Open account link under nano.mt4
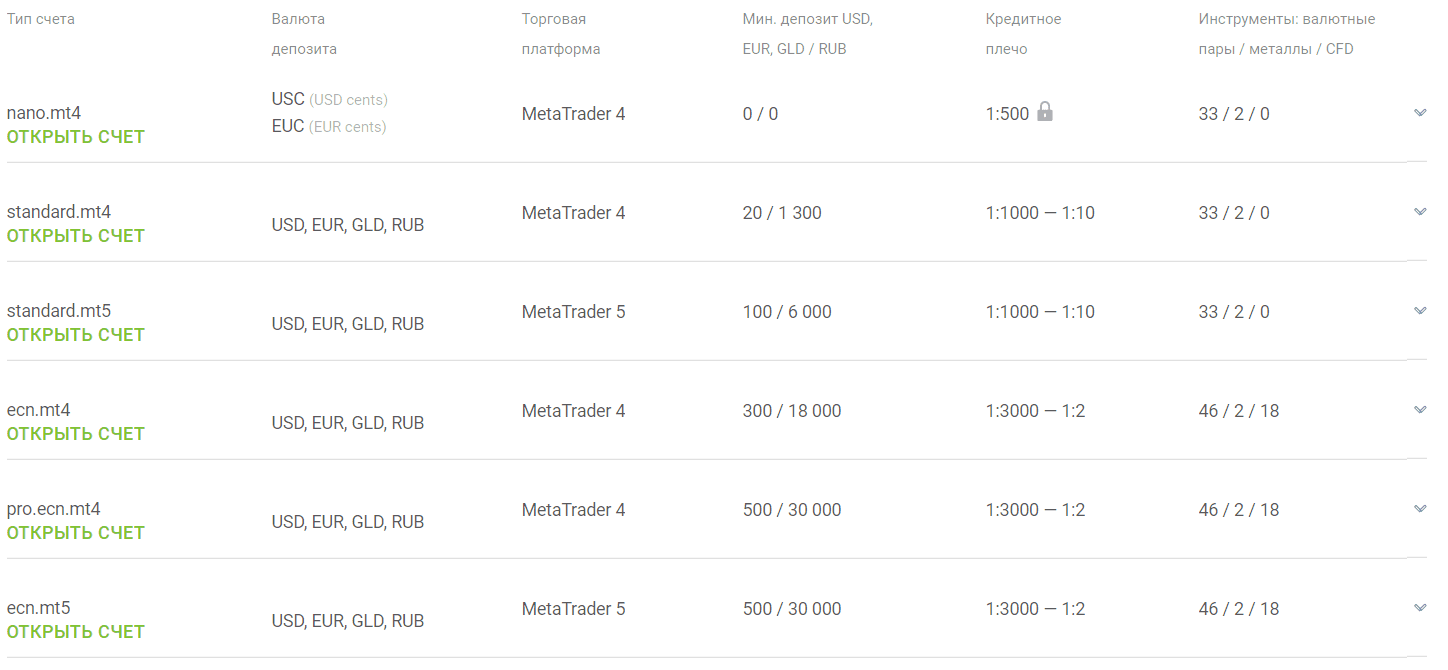 (76, 137)
